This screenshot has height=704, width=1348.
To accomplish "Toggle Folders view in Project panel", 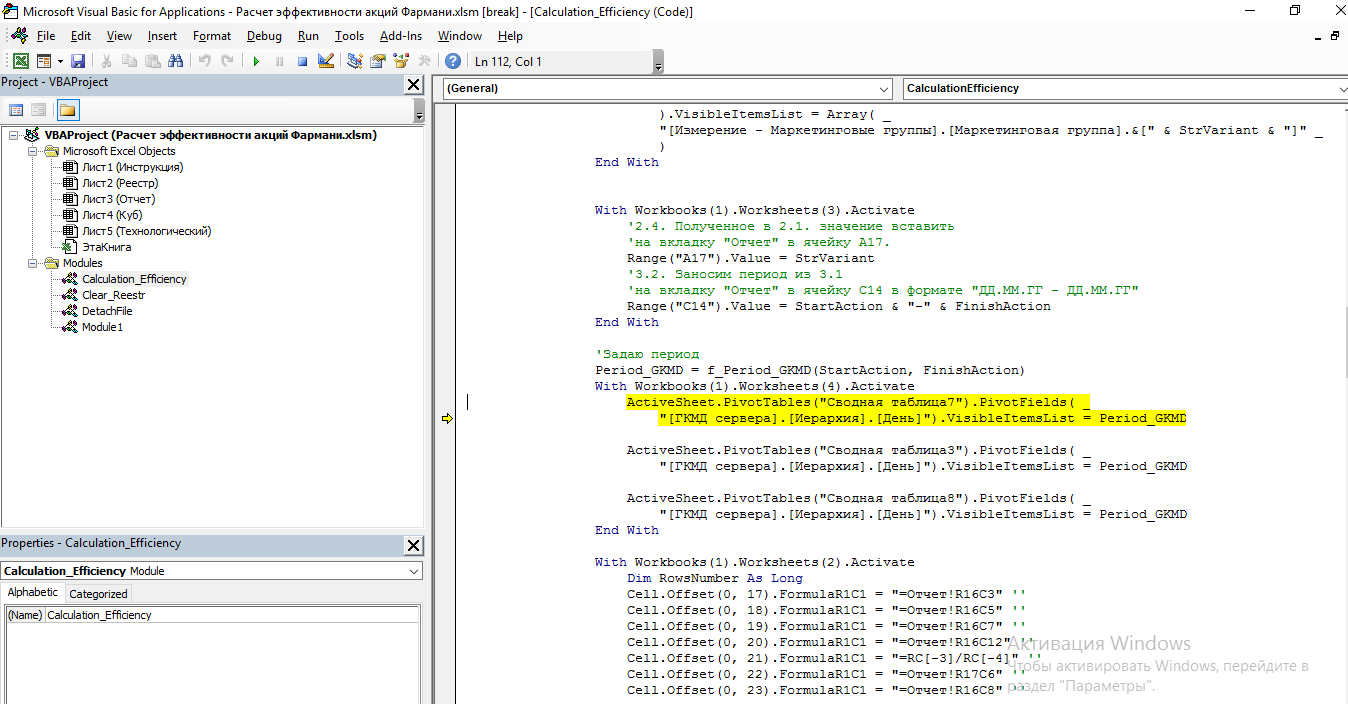I will [67, 110].
